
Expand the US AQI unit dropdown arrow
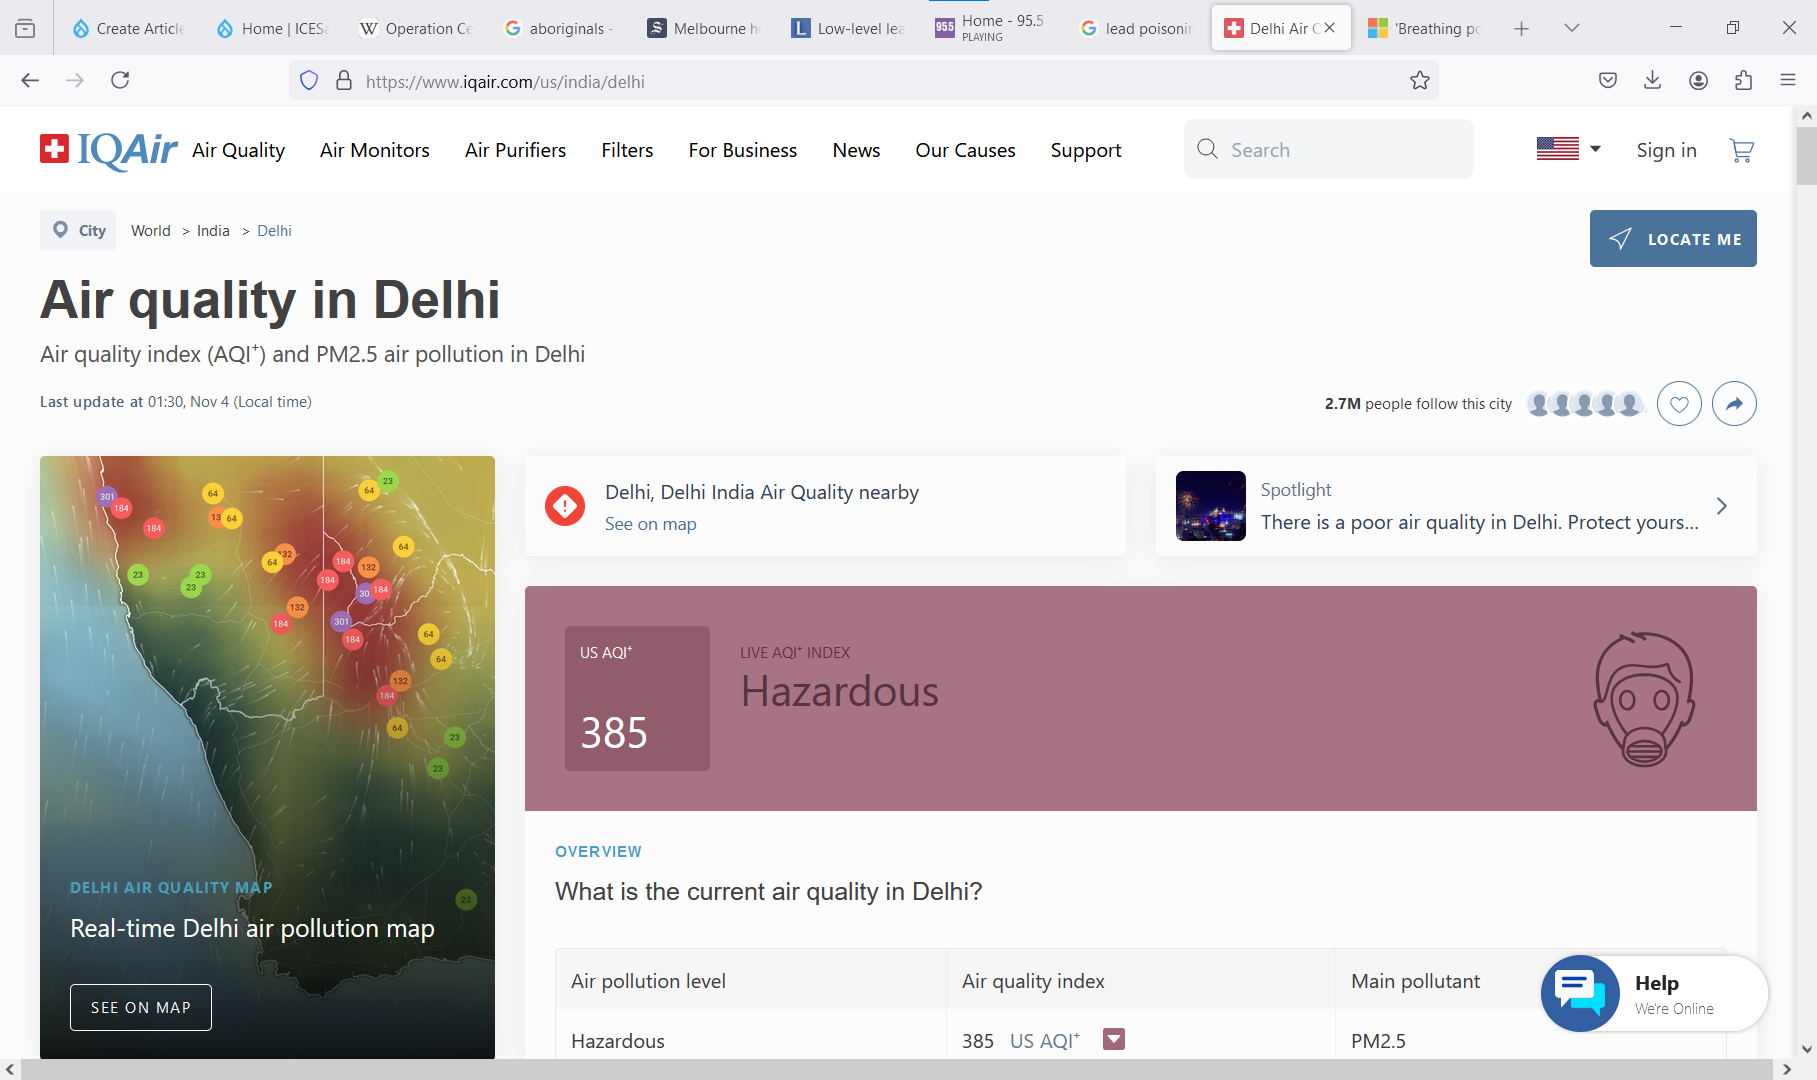click(1113, 1040)
